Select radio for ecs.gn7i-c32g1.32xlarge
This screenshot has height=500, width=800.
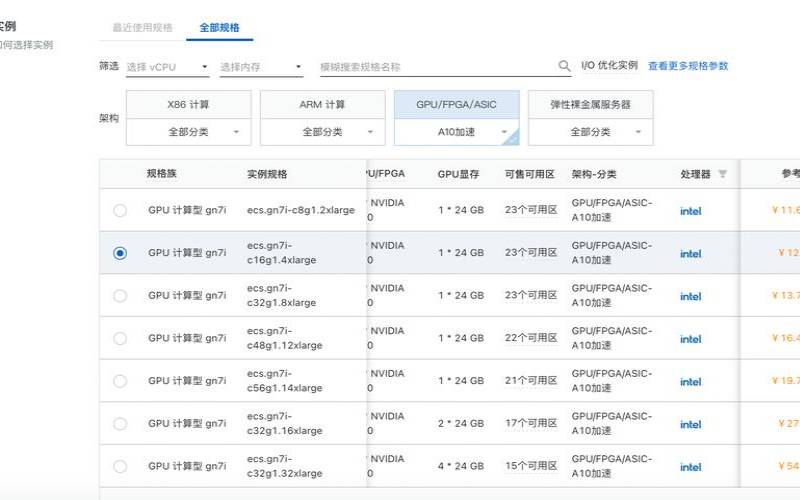[x=120, y=466]
